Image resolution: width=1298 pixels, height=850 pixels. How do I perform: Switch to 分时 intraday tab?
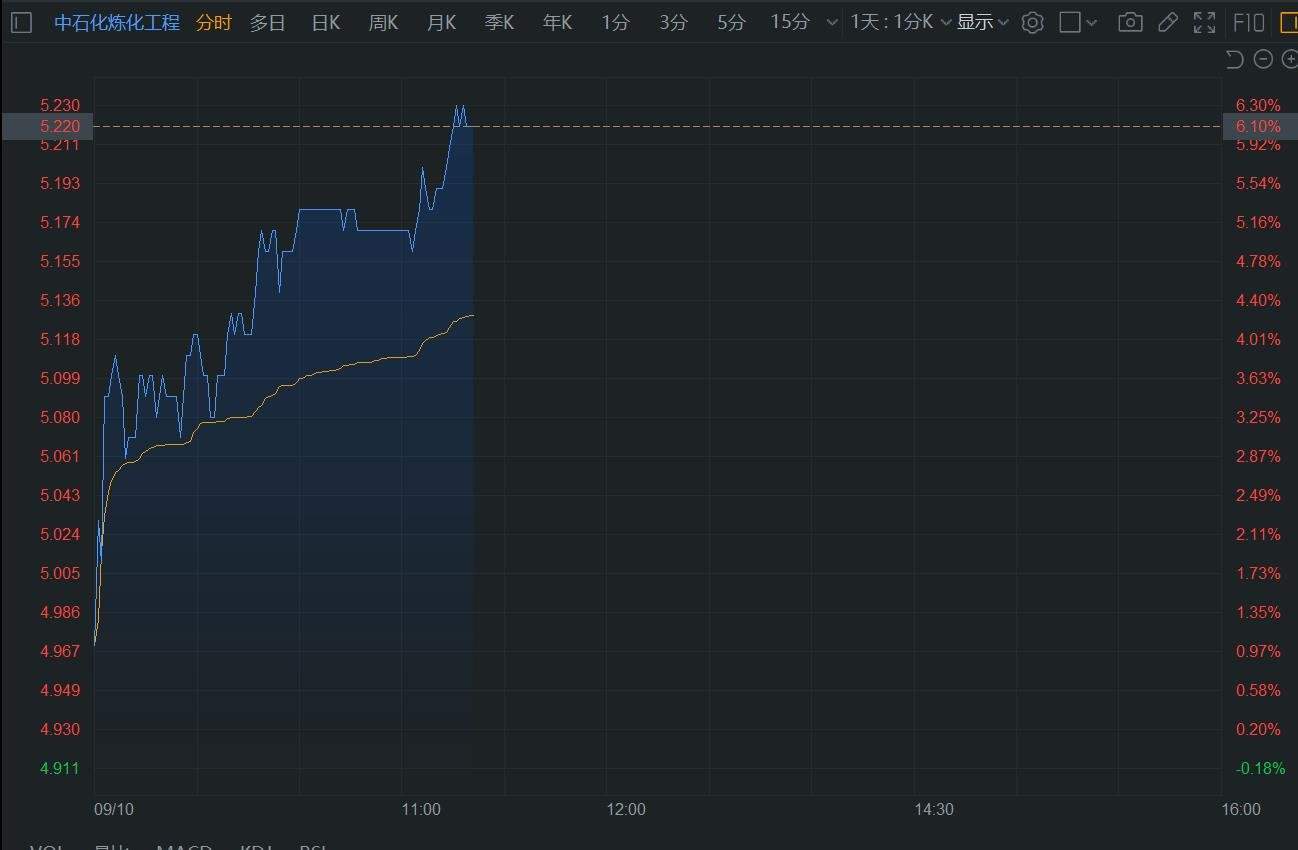click(x=213, y=22)
